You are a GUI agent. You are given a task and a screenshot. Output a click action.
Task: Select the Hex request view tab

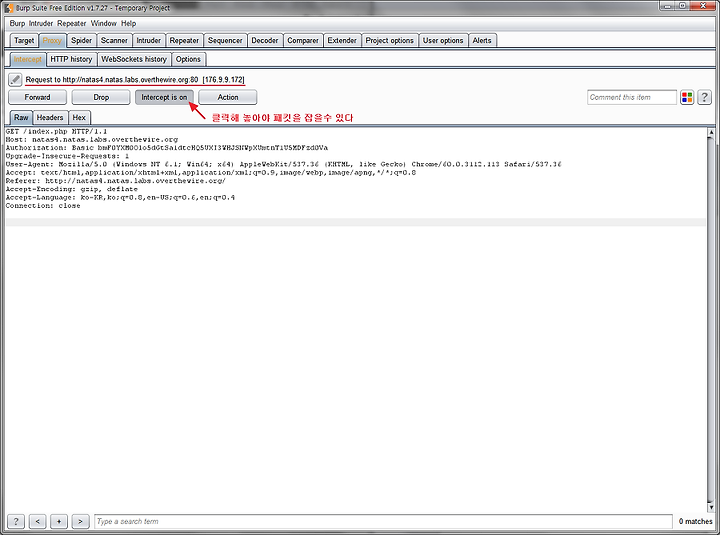pos(79,118)
